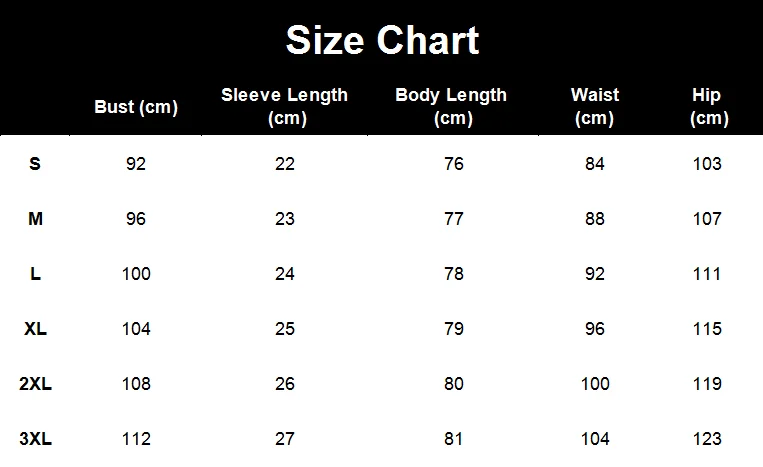Select the Waist (cm) column header
The height and width of the screenshot is (467, 763).
tap(595, 107)
